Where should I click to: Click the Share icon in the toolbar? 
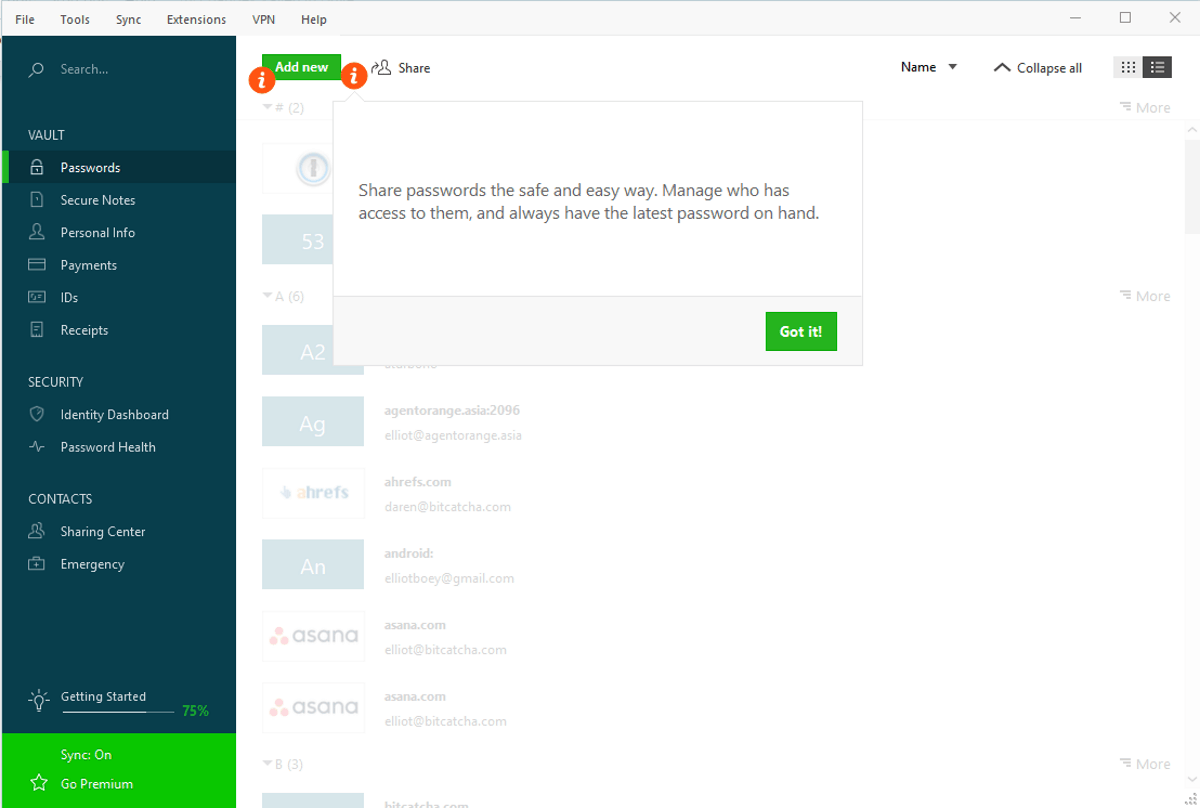click(381, 67)
